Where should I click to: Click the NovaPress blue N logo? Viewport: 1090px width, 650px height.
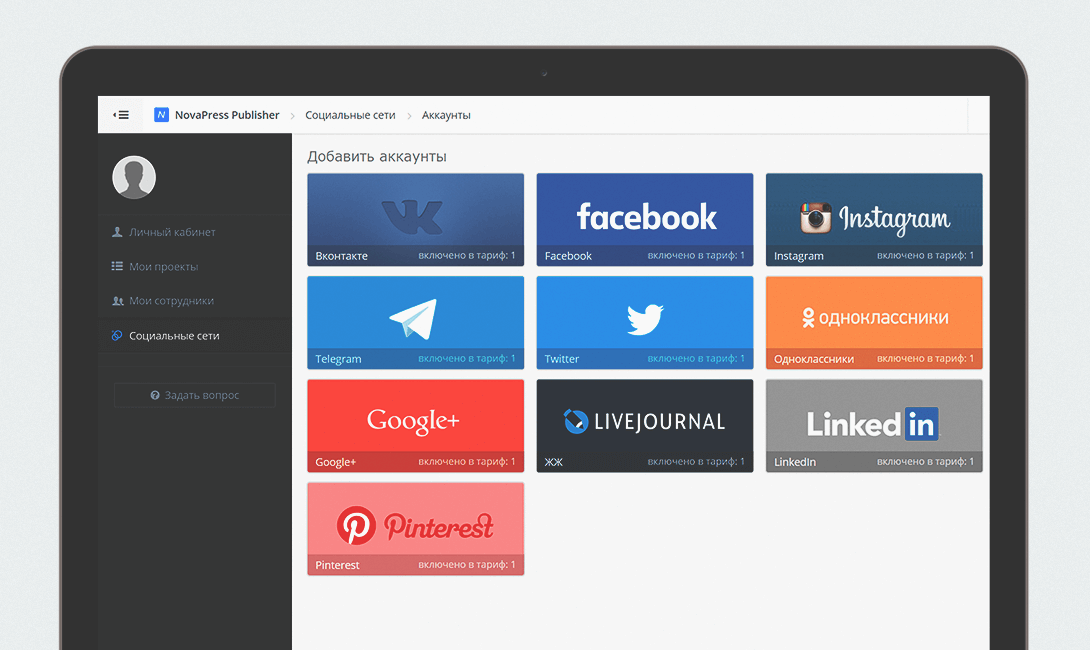point(161,115)
